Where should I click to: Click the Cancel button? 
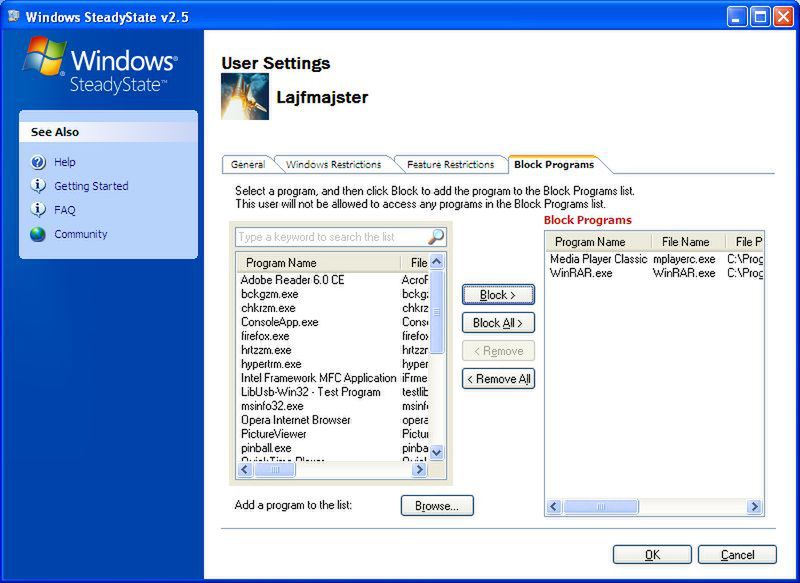(x=737, y=554)
